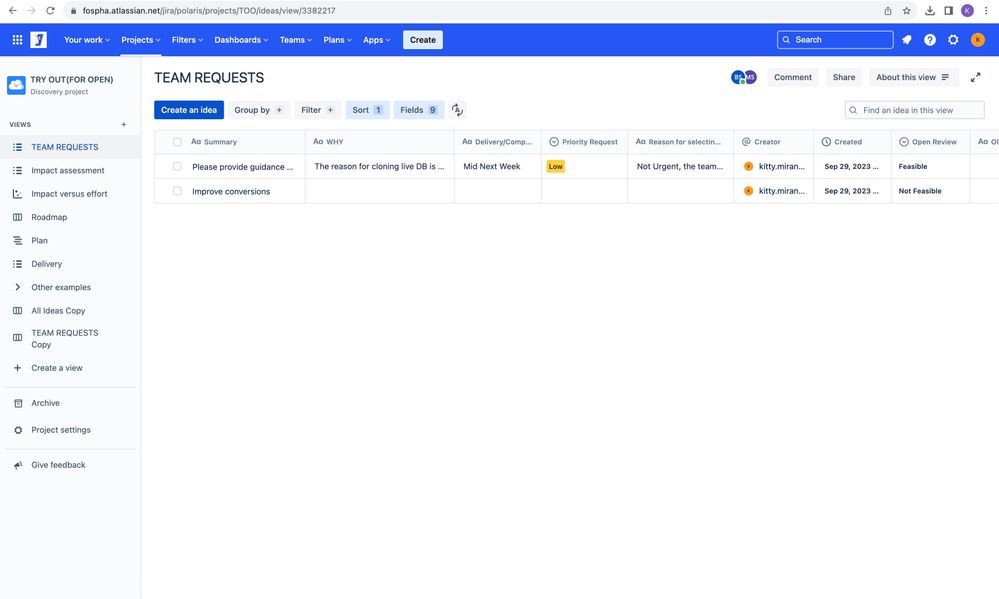
Task: Select the Roadmap view icon
Action: [x=15, y=216]
